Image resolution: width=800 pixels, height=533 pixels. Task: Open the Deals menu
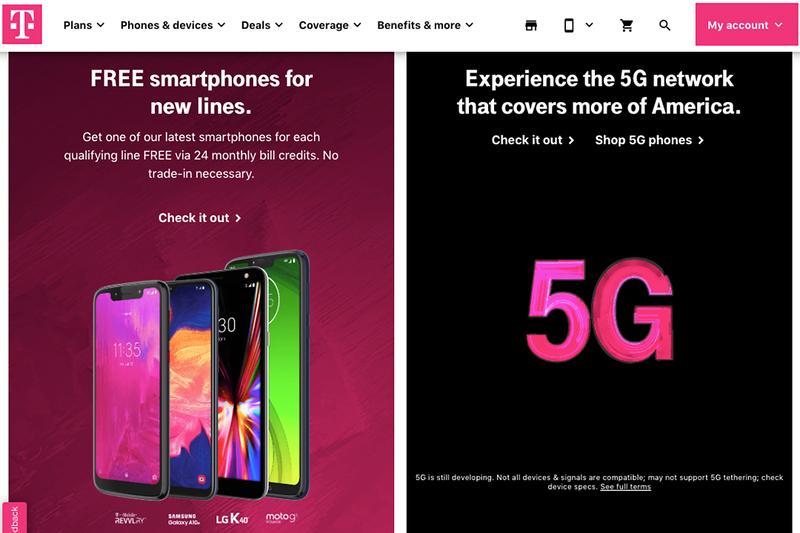(x=262, y=25)
